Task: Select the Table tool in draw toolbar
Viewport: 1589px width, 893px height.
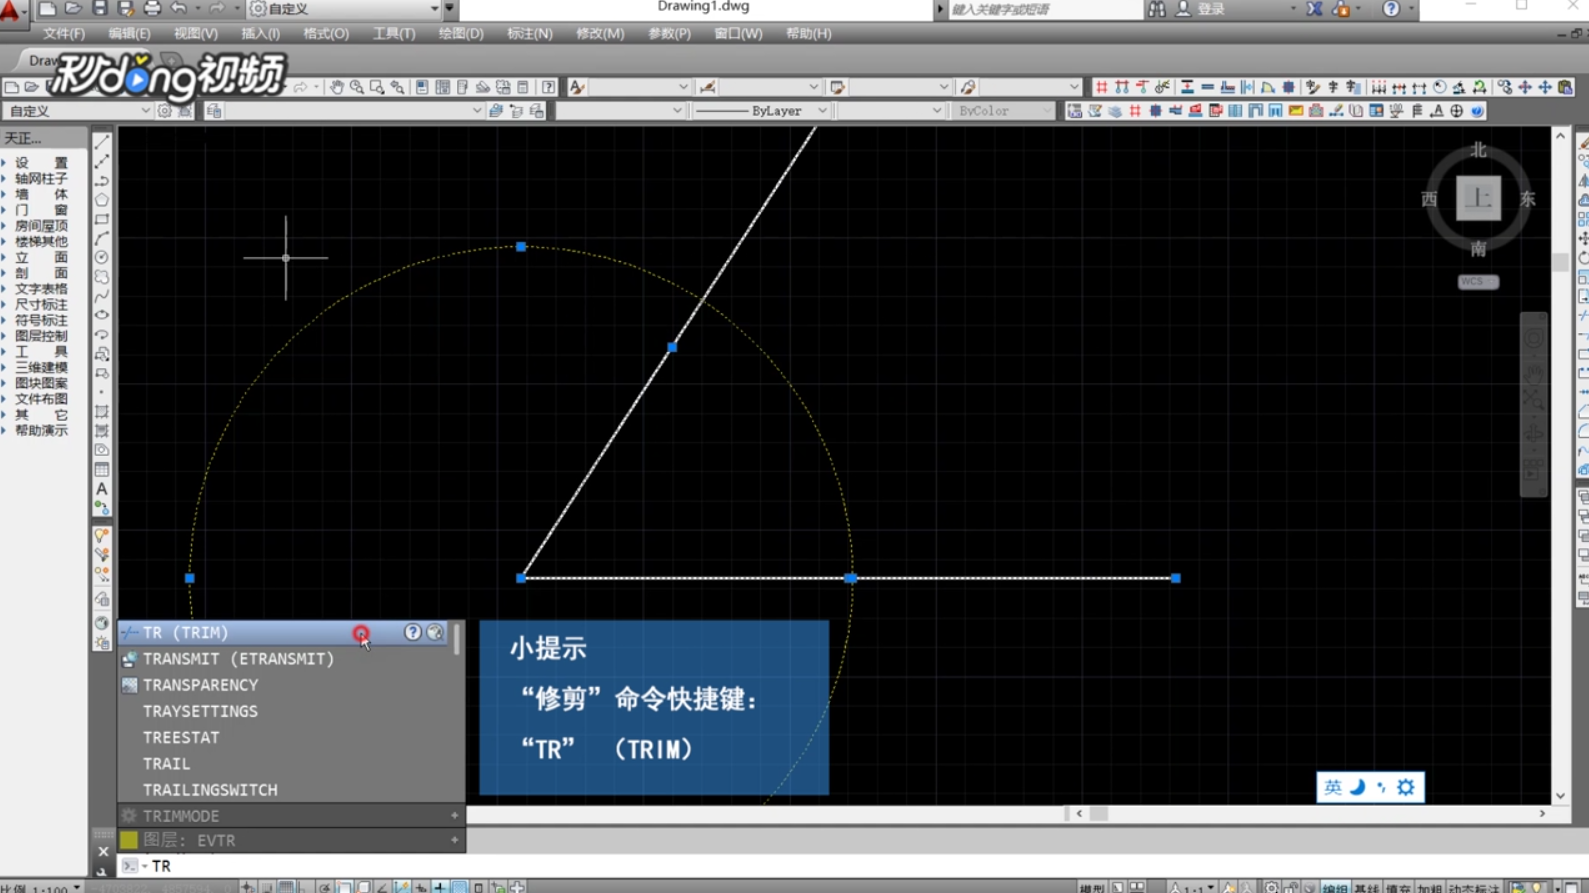Action: [x=102, y=469]
